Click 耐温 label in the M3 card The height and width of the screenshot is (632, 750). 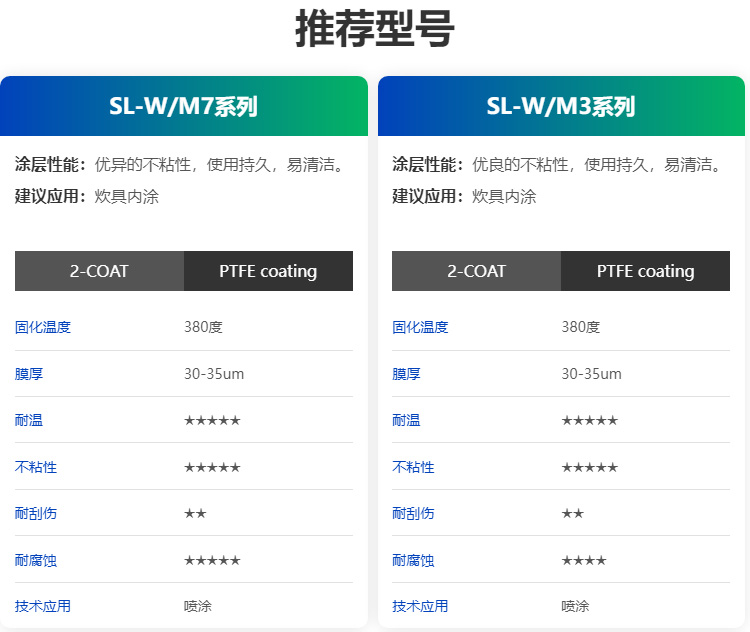[x=406, y=420]
